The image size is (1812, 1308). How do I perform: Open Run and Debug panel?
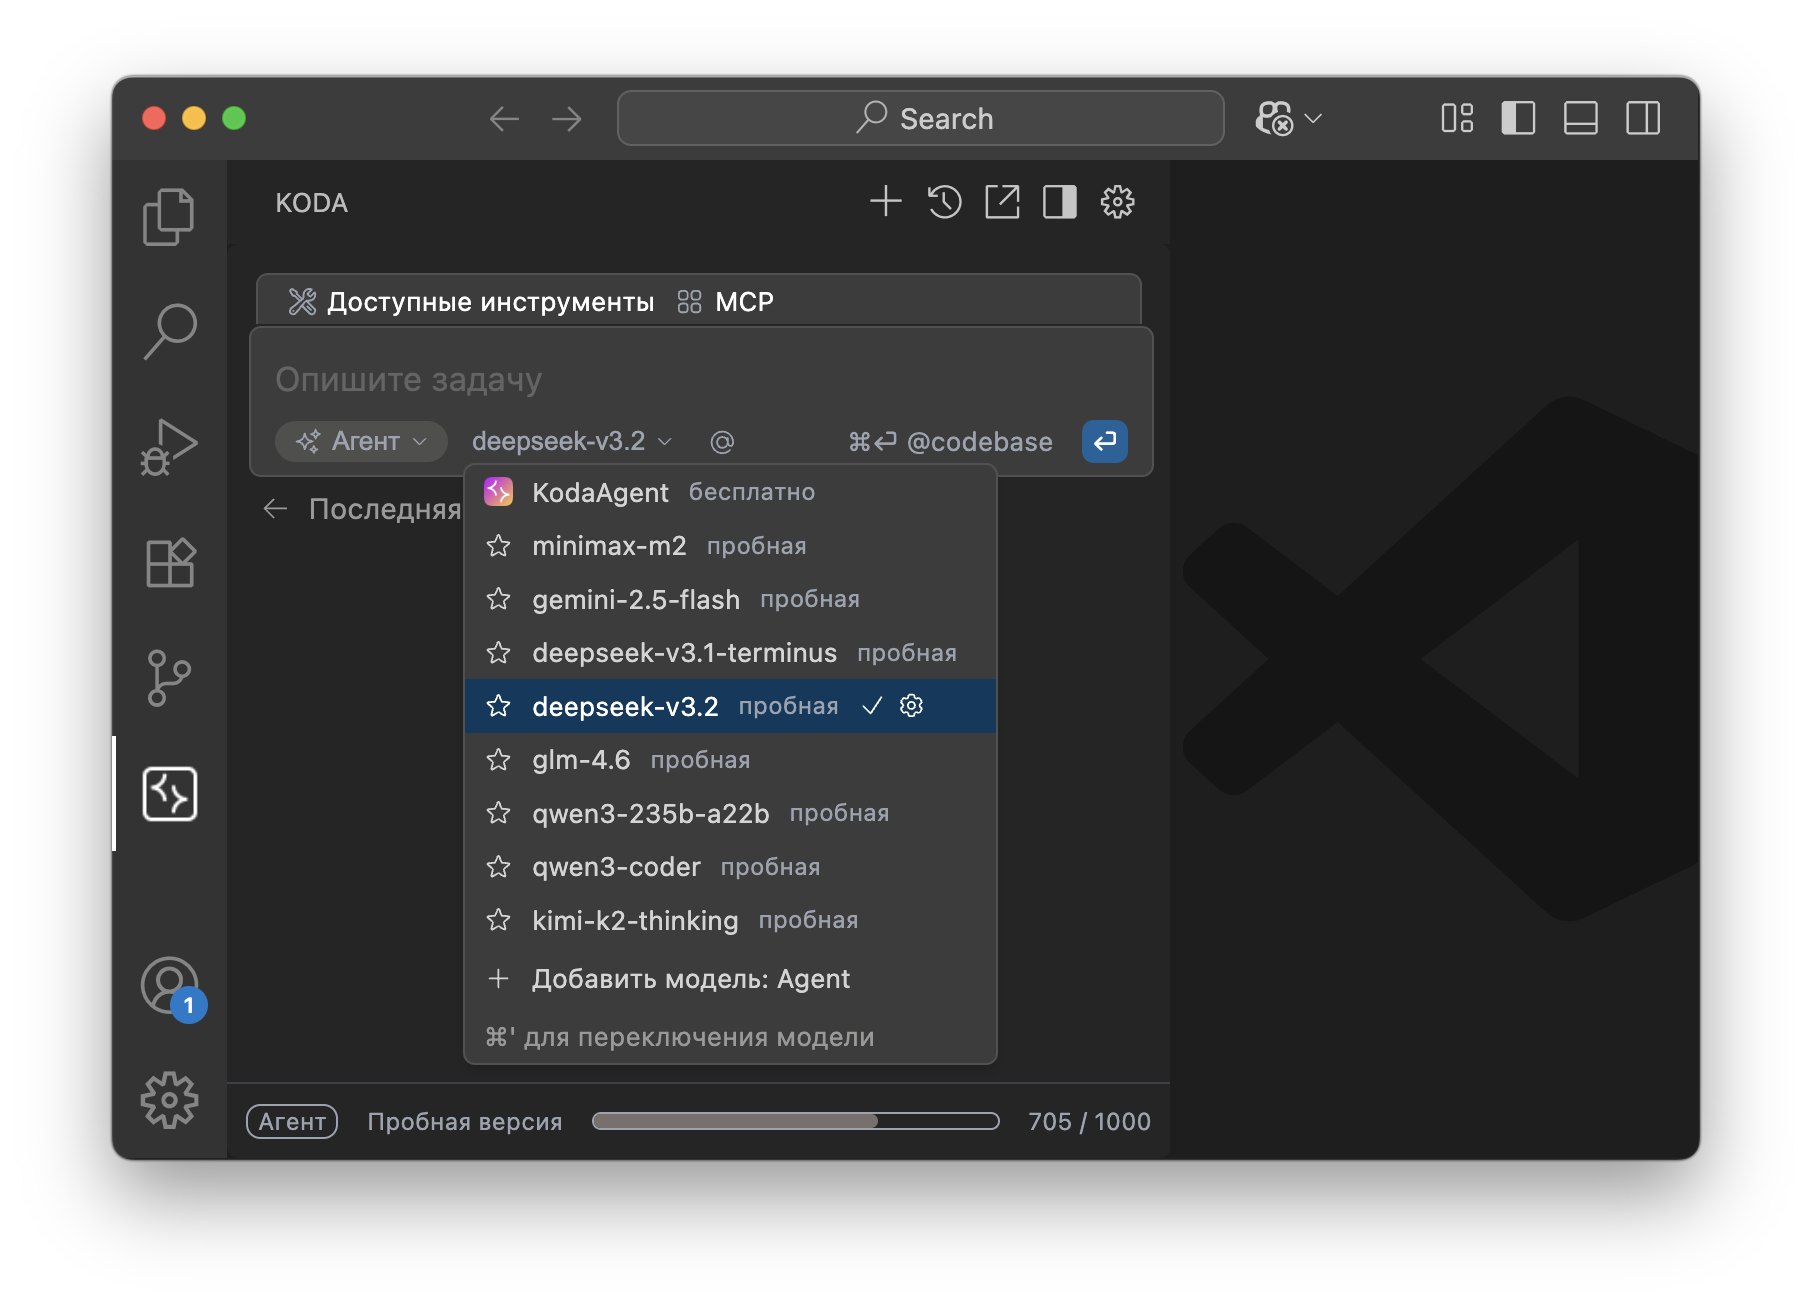(171, 447)
